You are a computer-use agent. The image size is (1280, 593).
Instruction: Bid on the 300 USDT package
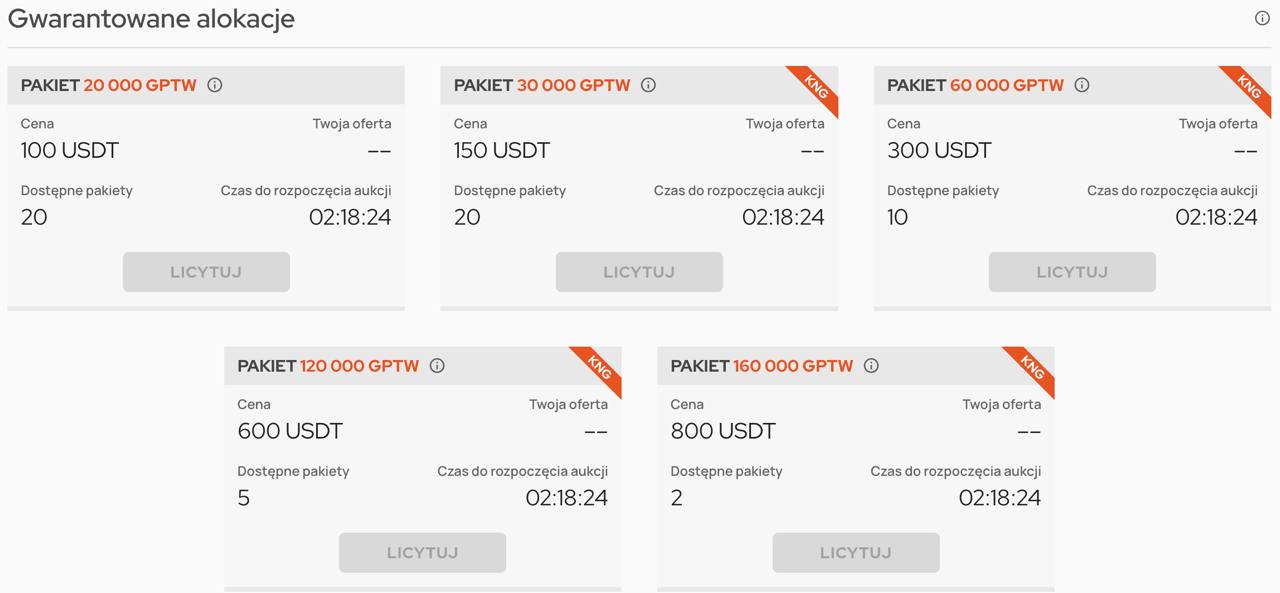[1072, 272]
